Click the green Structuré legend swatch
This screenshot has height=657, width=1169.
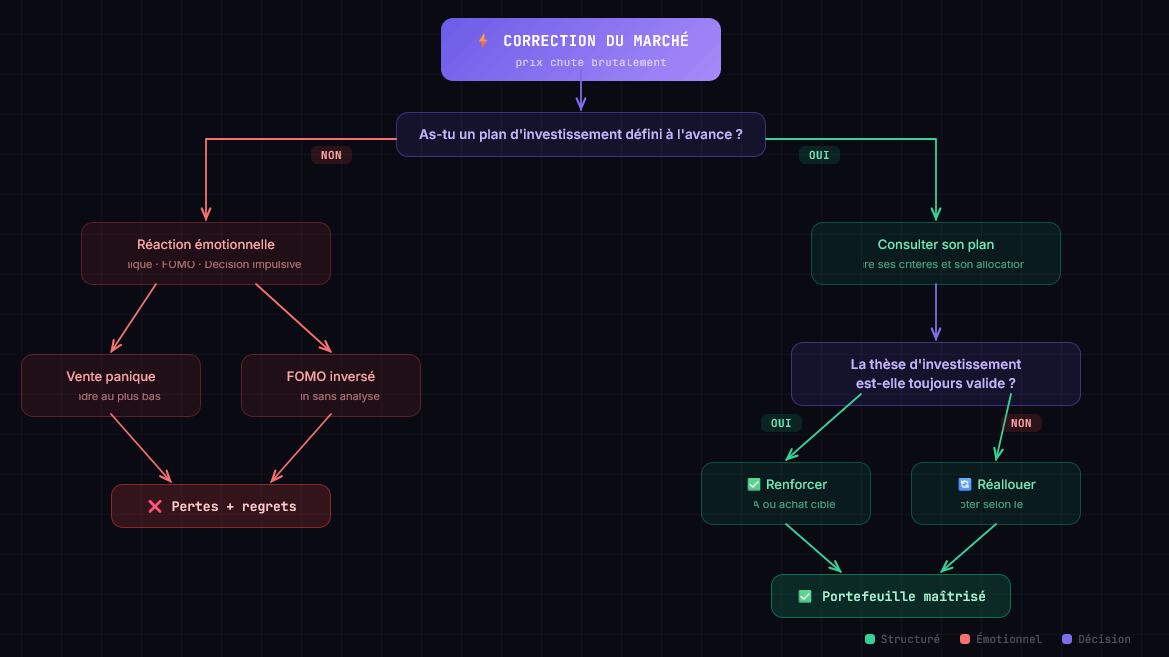tap(870, 639)
